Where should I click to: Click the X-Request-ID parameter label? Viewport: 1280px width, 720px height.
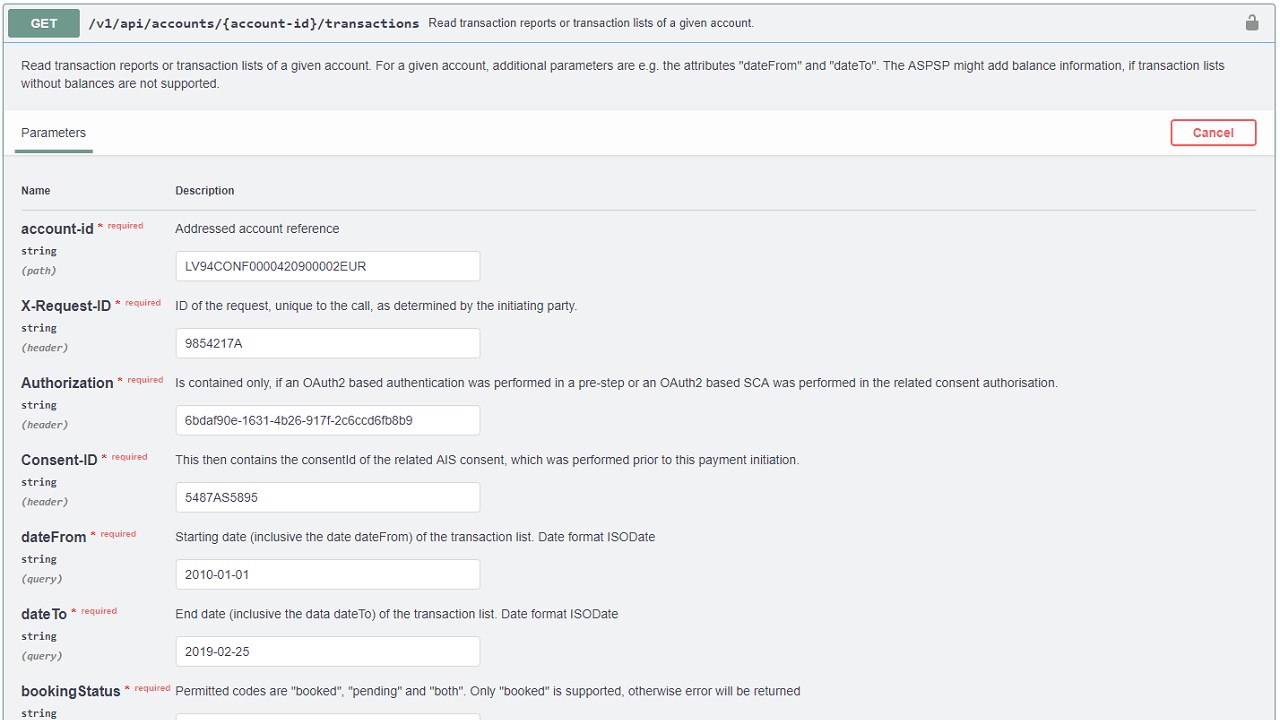pos(66,306)
